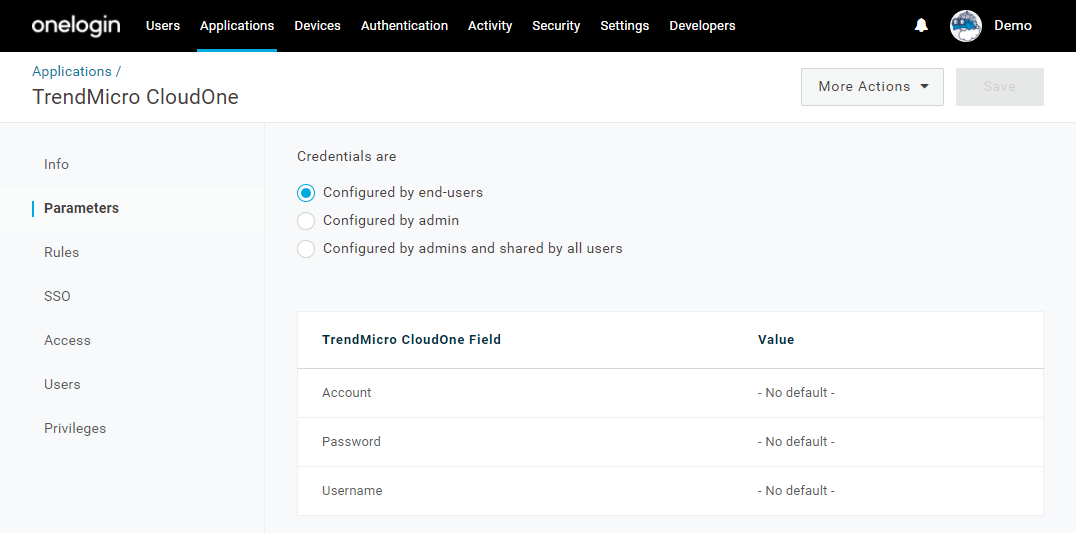Screen dimensions: 1076x533
Task: Open the Account field row
Action: point(670,393)
